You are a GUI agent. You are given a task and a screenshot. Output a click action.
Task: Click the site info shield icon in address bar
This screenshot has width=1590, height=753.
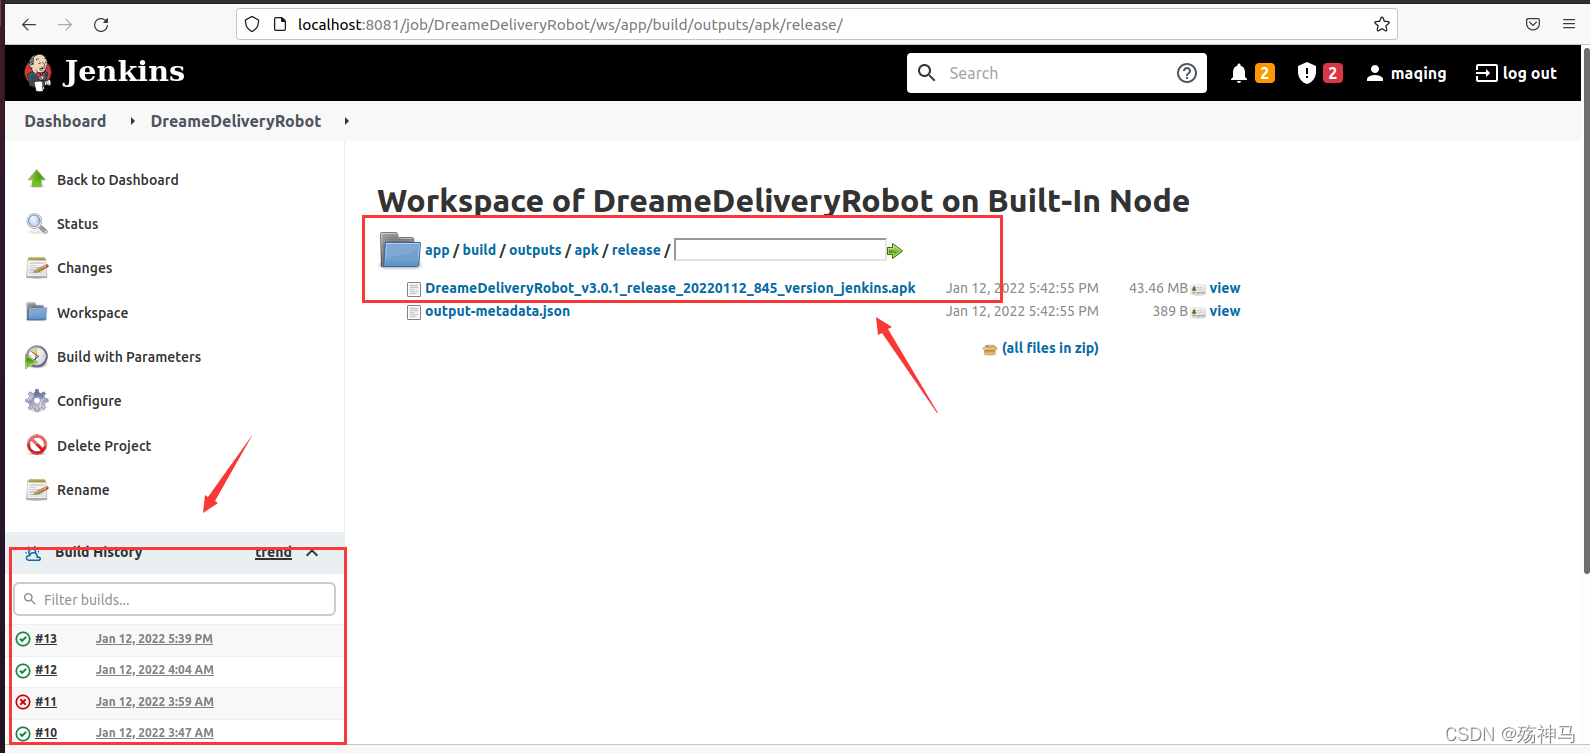(252, 24)
